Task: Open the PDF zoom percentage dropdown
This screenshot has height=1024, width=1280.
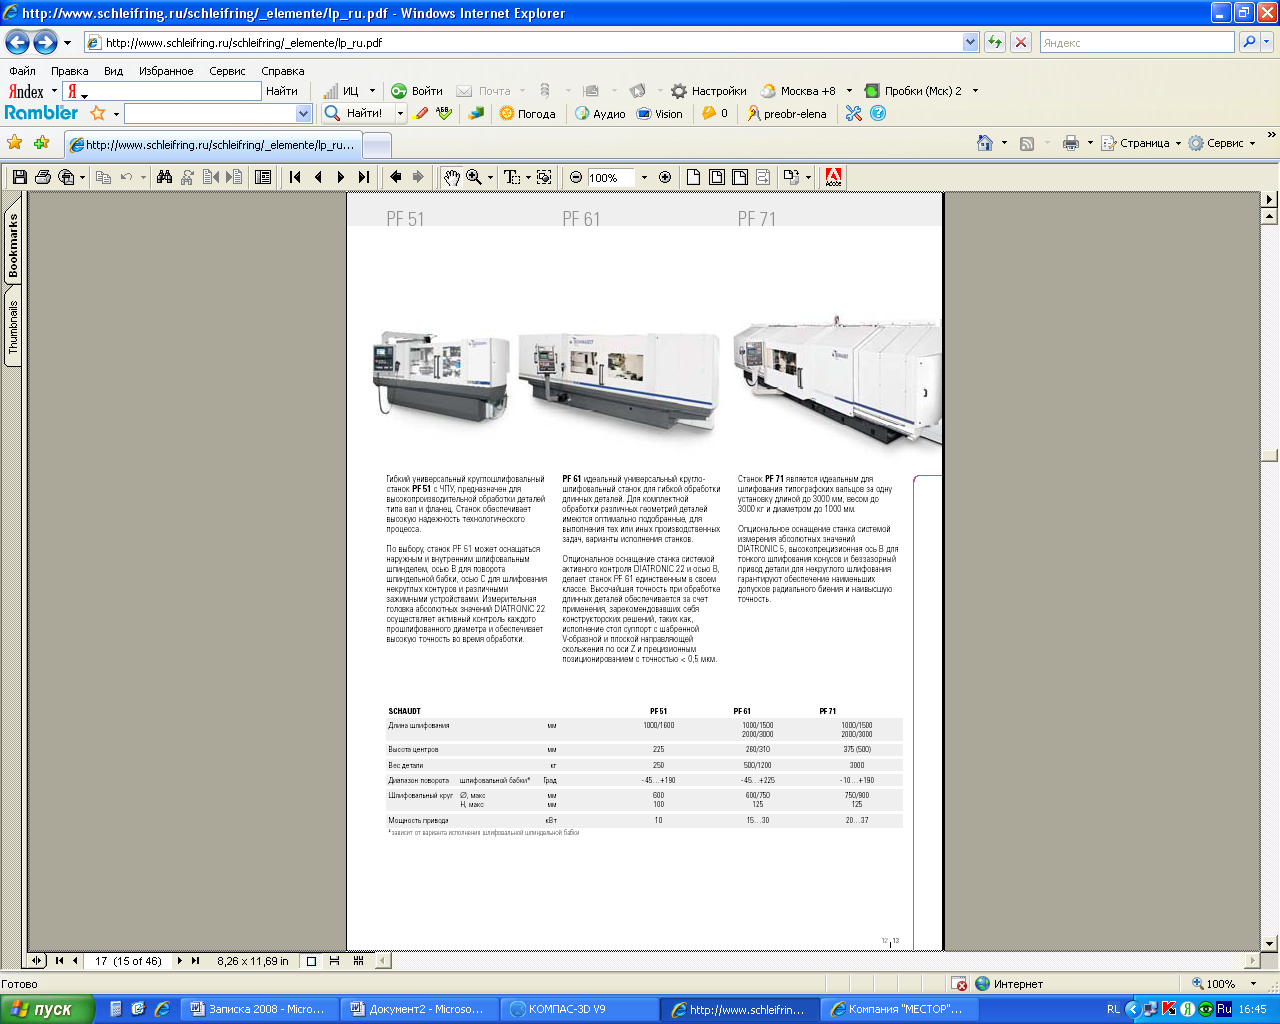Action: (644, 177)
